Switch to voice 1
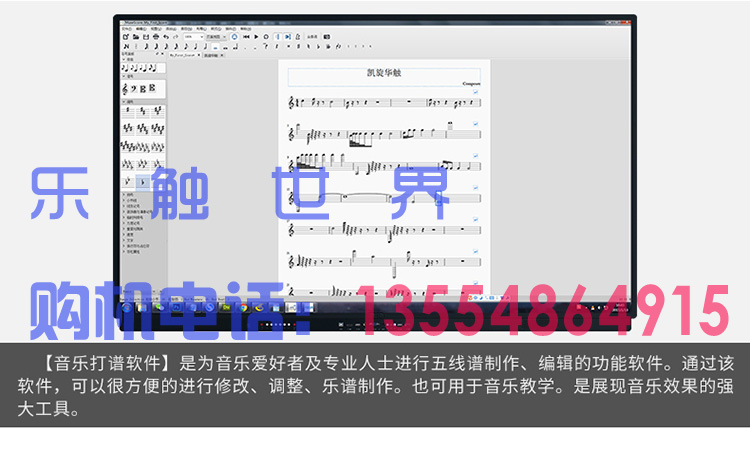 coord(349,46)
